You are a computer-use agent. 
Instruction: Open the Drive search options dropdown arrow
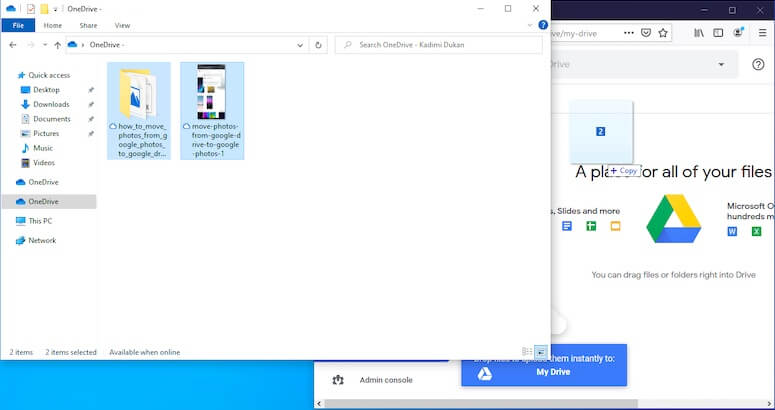[x=721, y=64]
